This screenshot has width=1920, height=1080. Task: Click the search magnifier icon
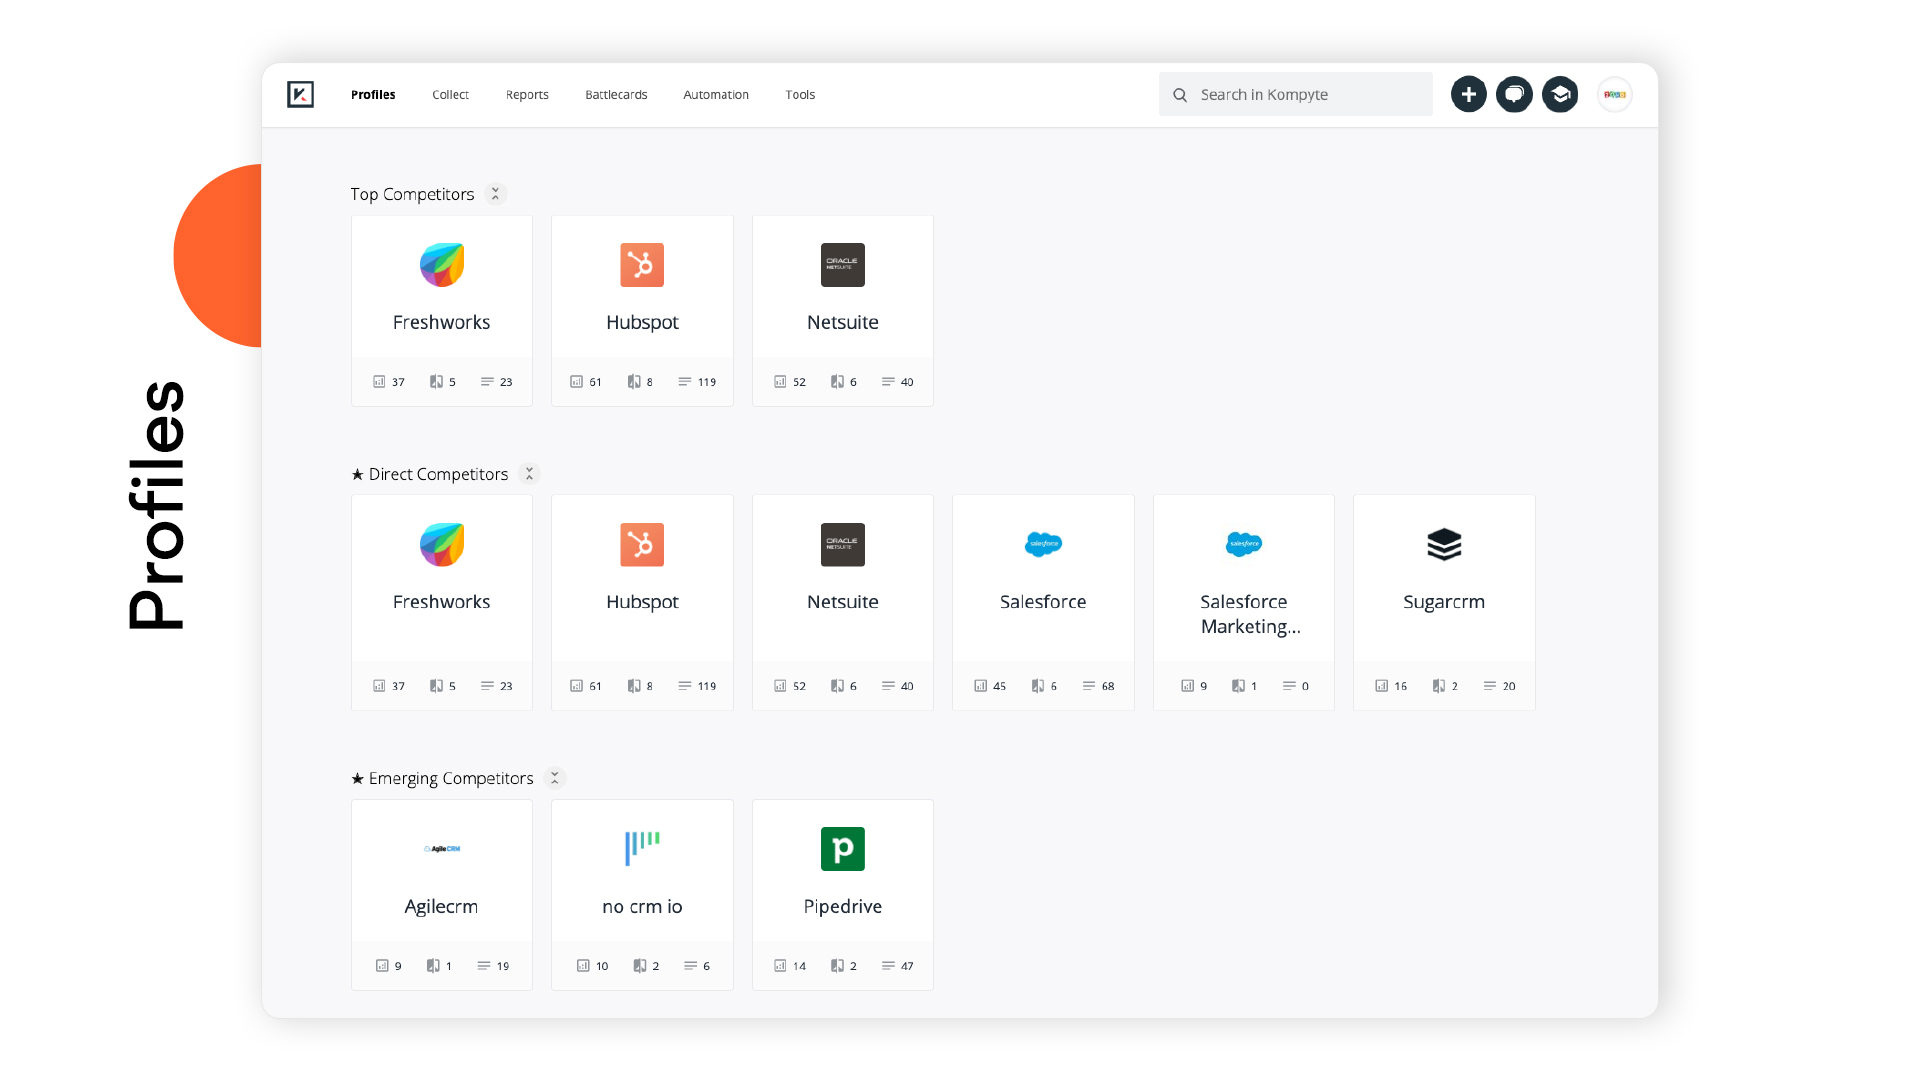click(x=1180, y=94)
